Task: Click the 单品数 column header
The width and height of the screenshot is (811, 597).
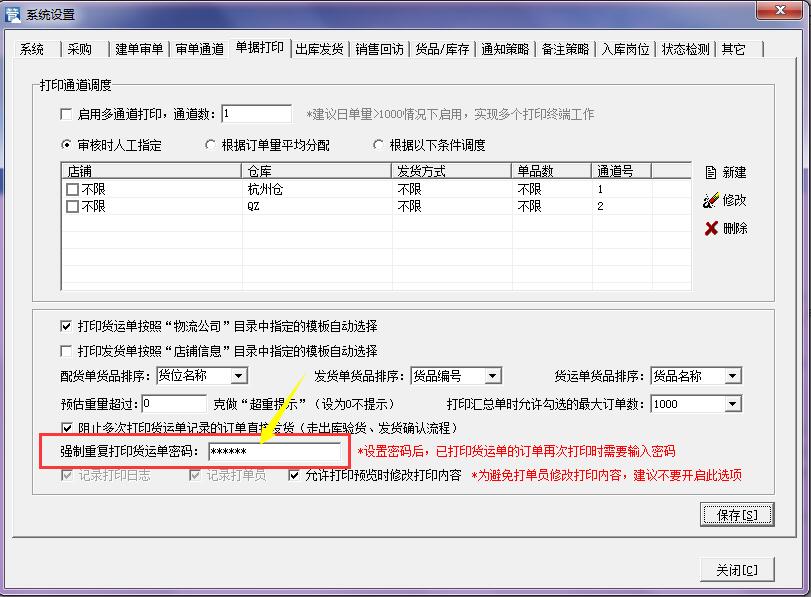Action: [552, 171]
